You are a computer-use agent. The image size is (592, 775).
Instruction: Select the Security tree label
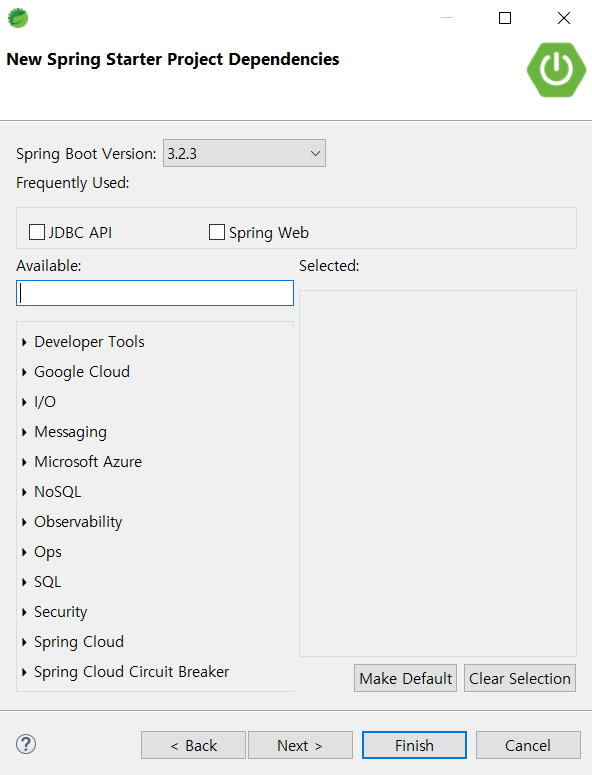point(61,612)
